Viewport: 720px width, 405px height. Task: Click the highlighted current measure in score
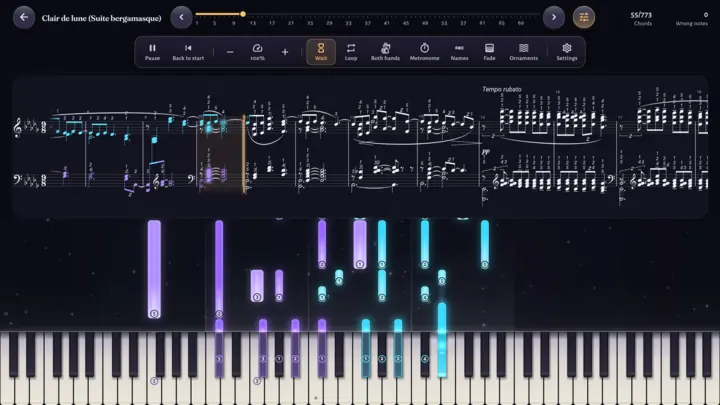(x=221, y=155)
